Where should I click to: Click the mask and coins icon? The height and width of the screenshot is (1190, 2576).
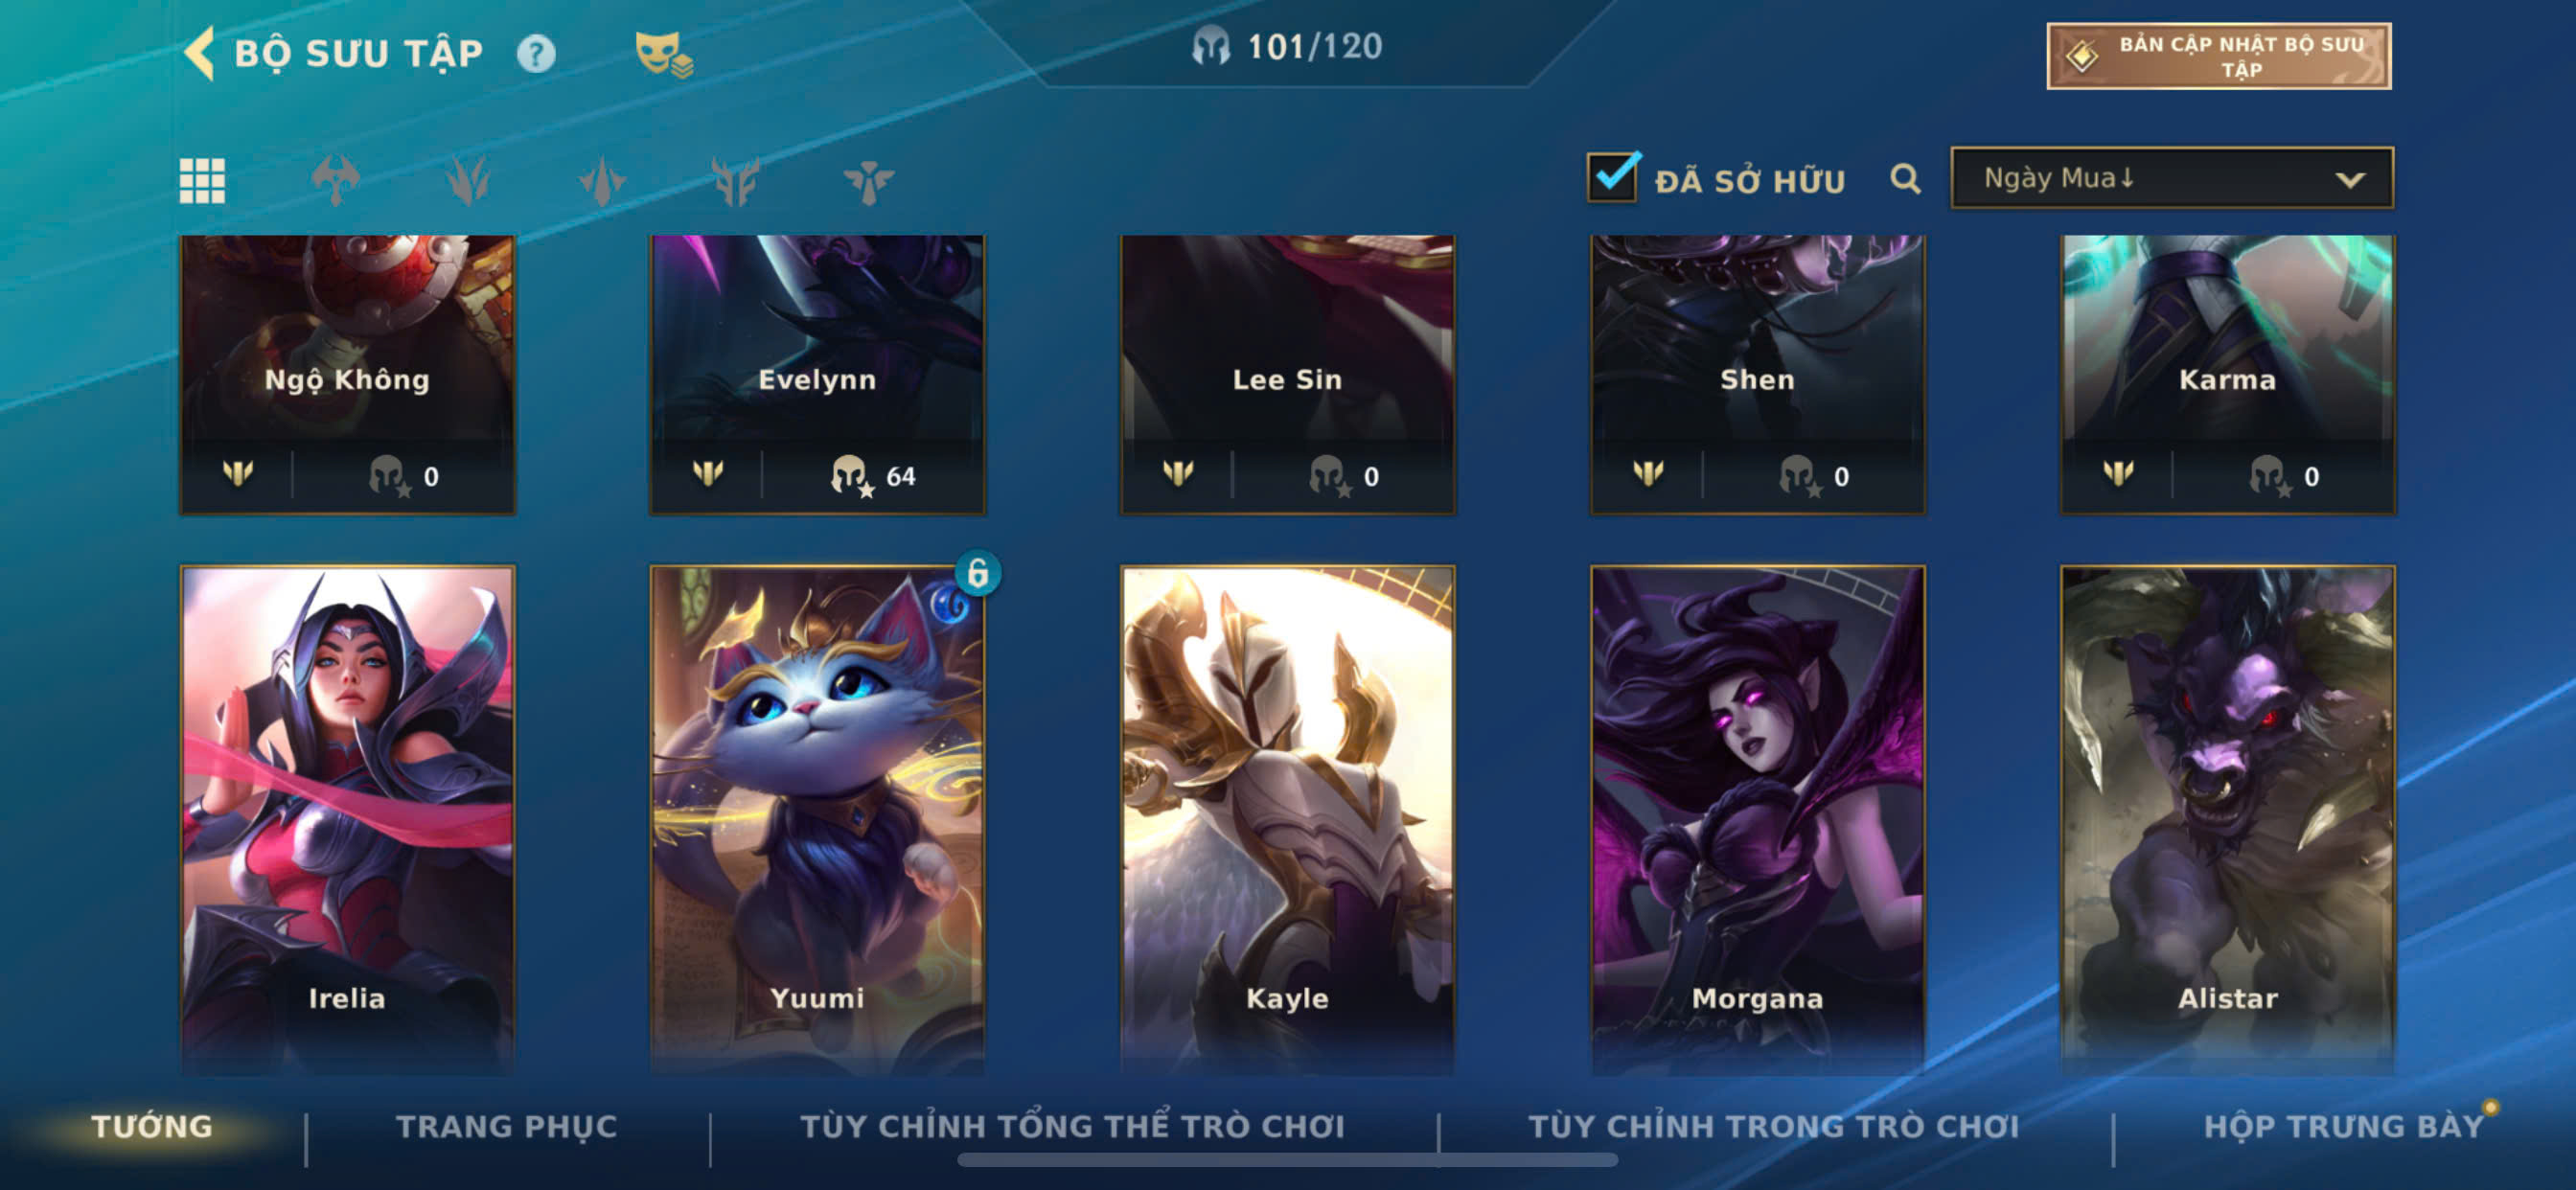pos(663,54)
